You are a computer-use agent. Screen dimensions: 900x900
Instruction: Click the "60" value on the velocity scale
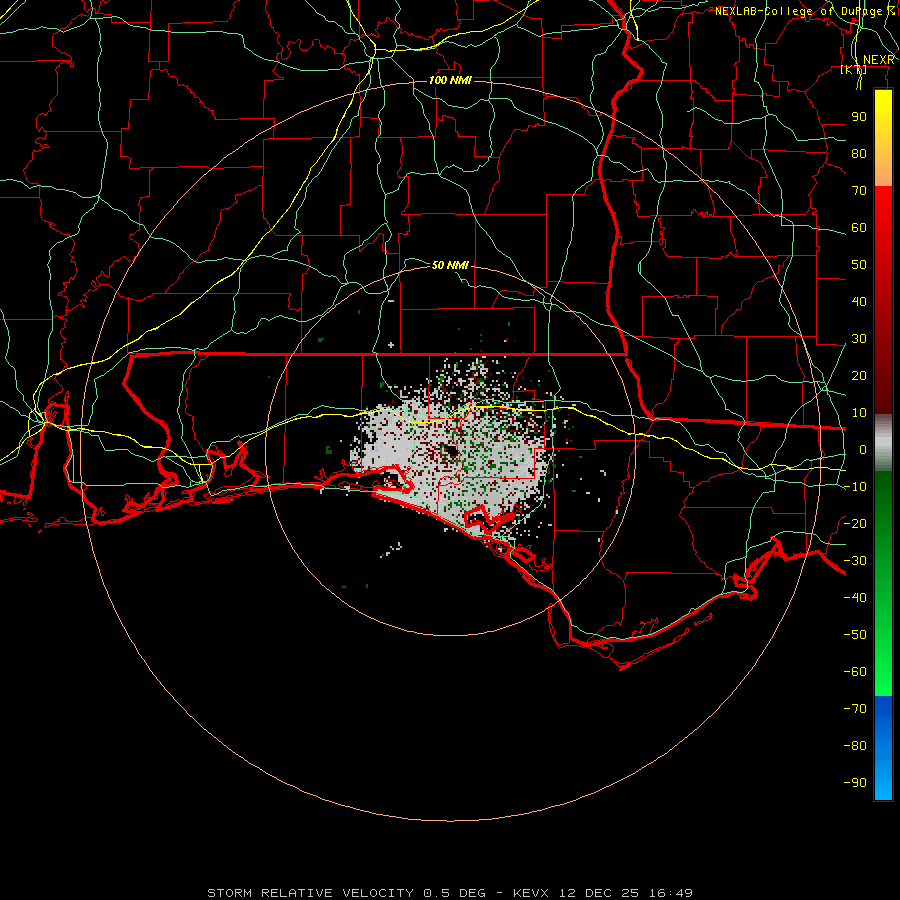coord(859,228)
